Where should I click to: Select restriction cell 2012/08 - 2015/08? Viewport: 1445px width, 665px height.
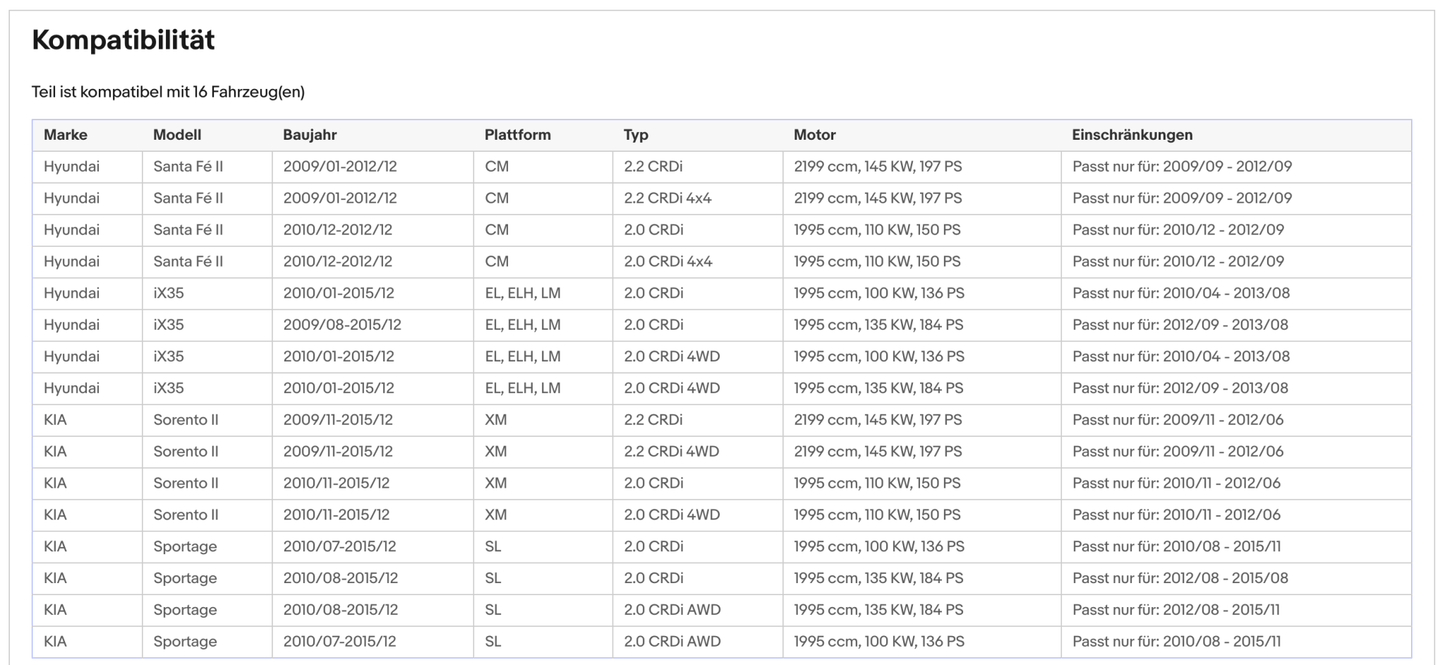(1180, 578)
